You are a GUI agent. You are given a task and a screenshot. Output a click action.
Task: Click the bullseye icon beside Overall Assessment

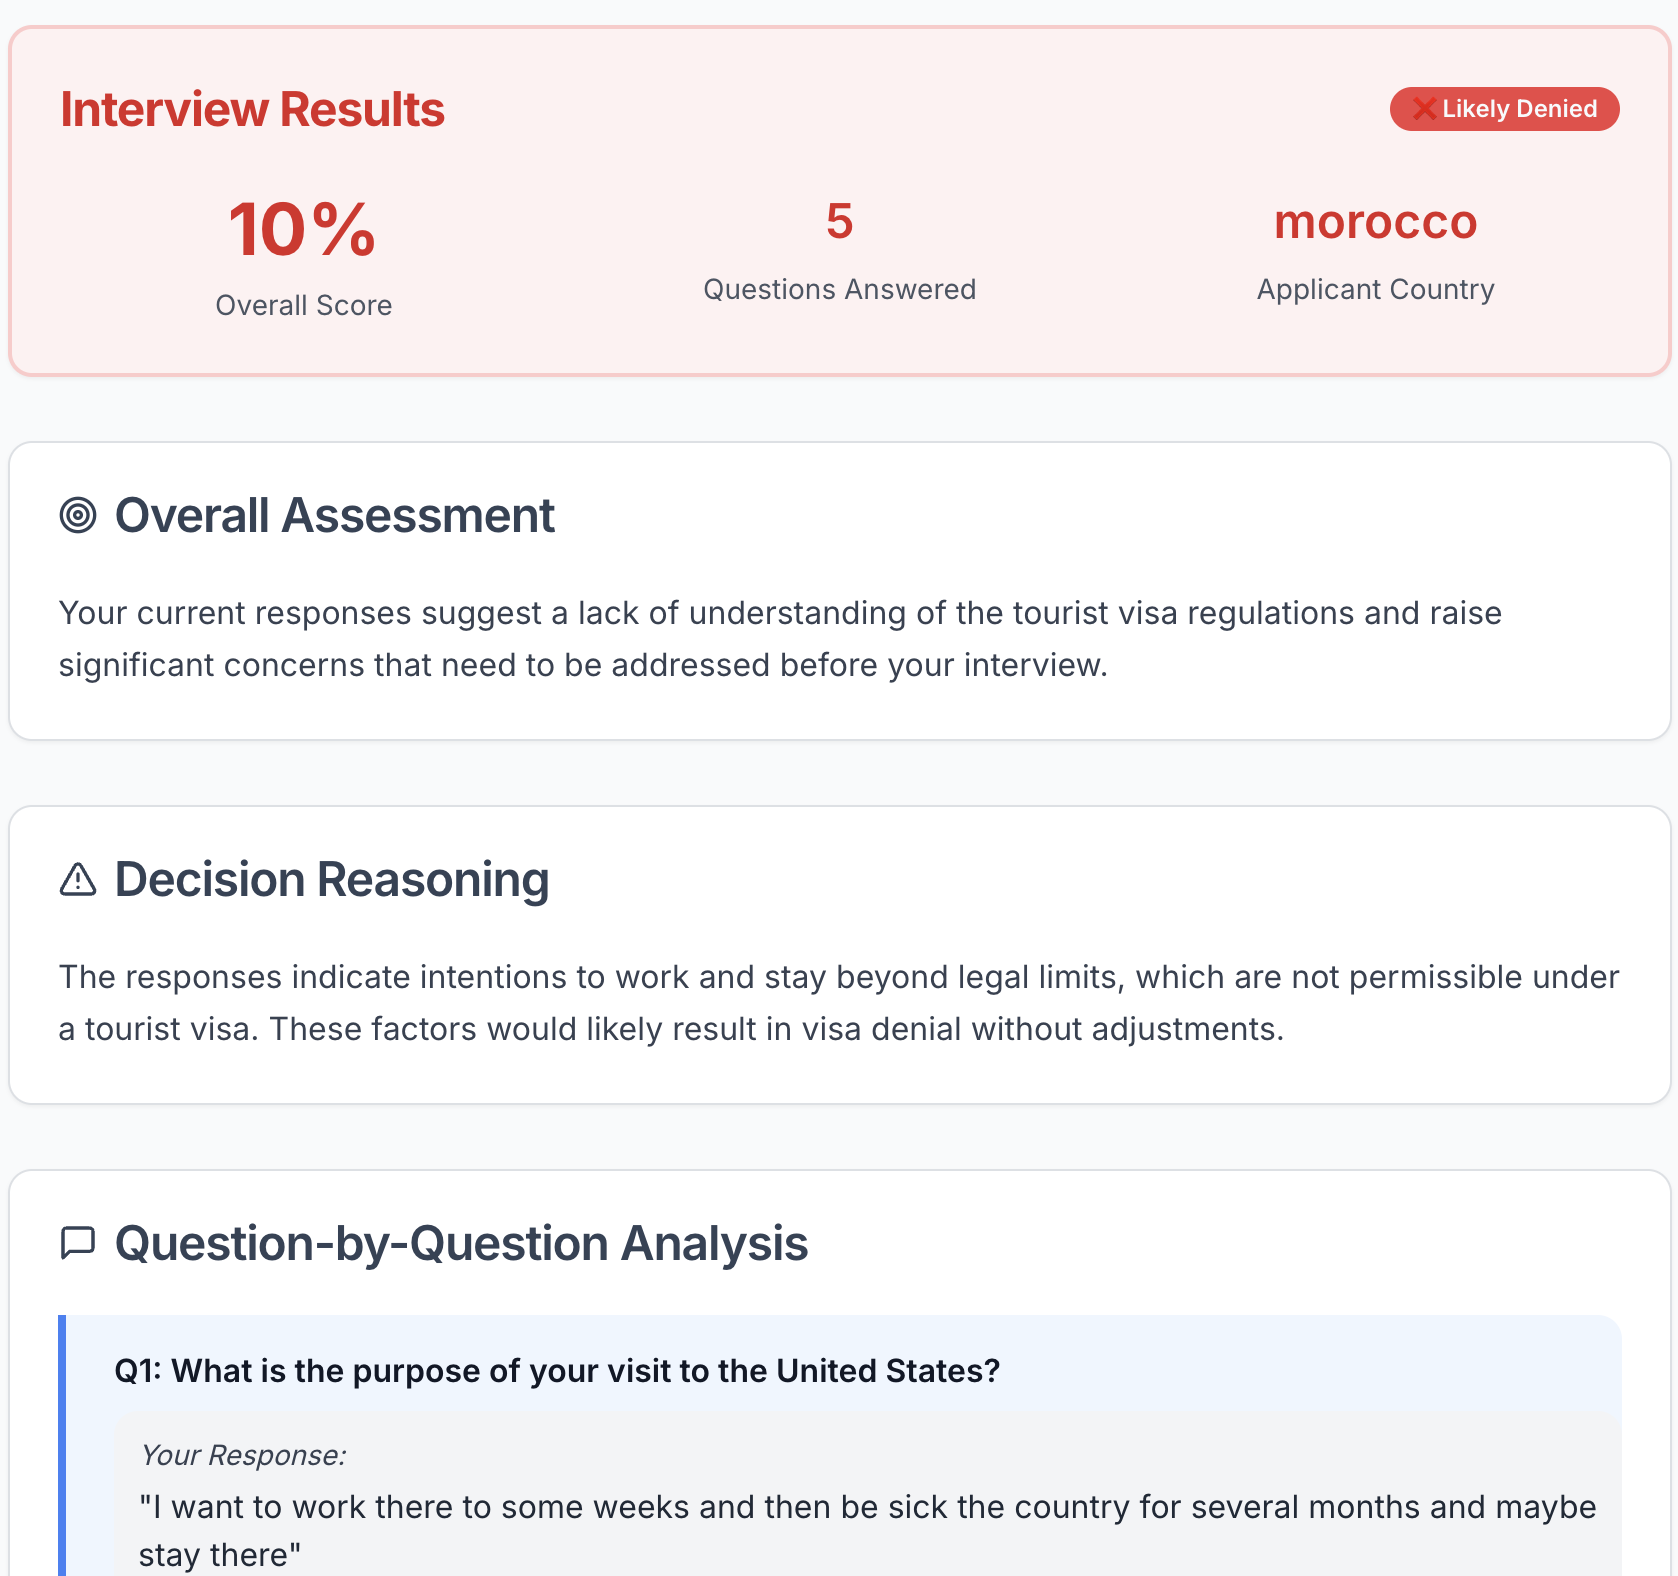point(79,515)
